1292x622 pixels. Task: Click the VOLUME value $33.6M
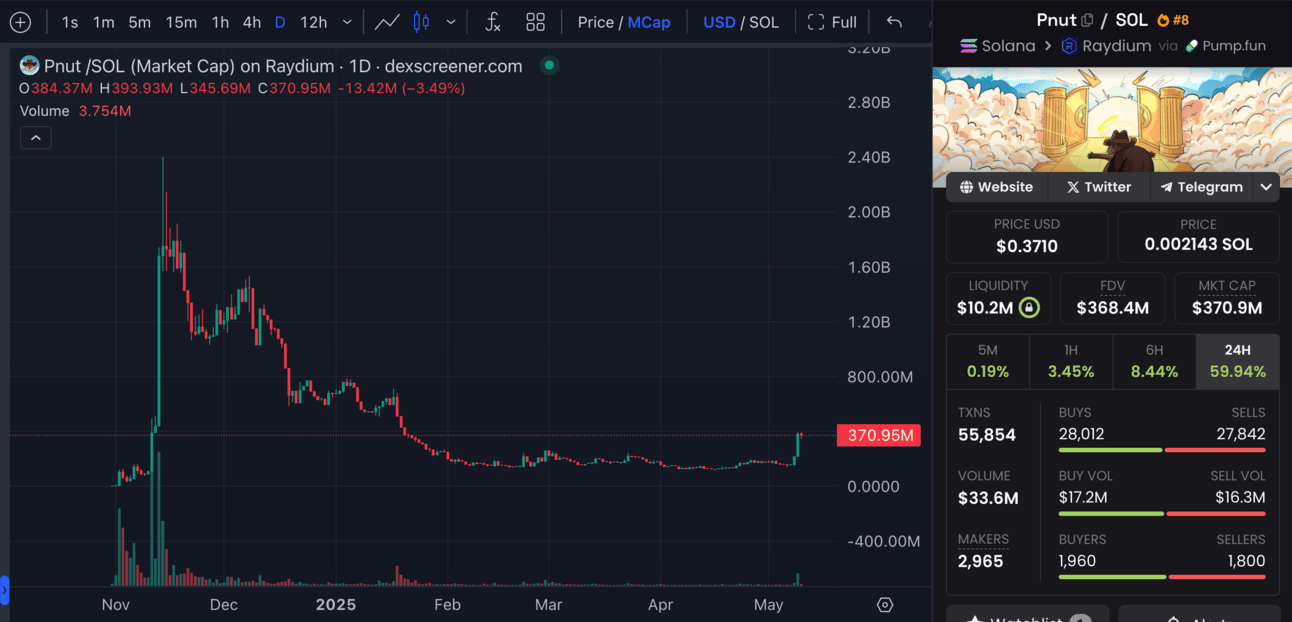click(988, 498)
